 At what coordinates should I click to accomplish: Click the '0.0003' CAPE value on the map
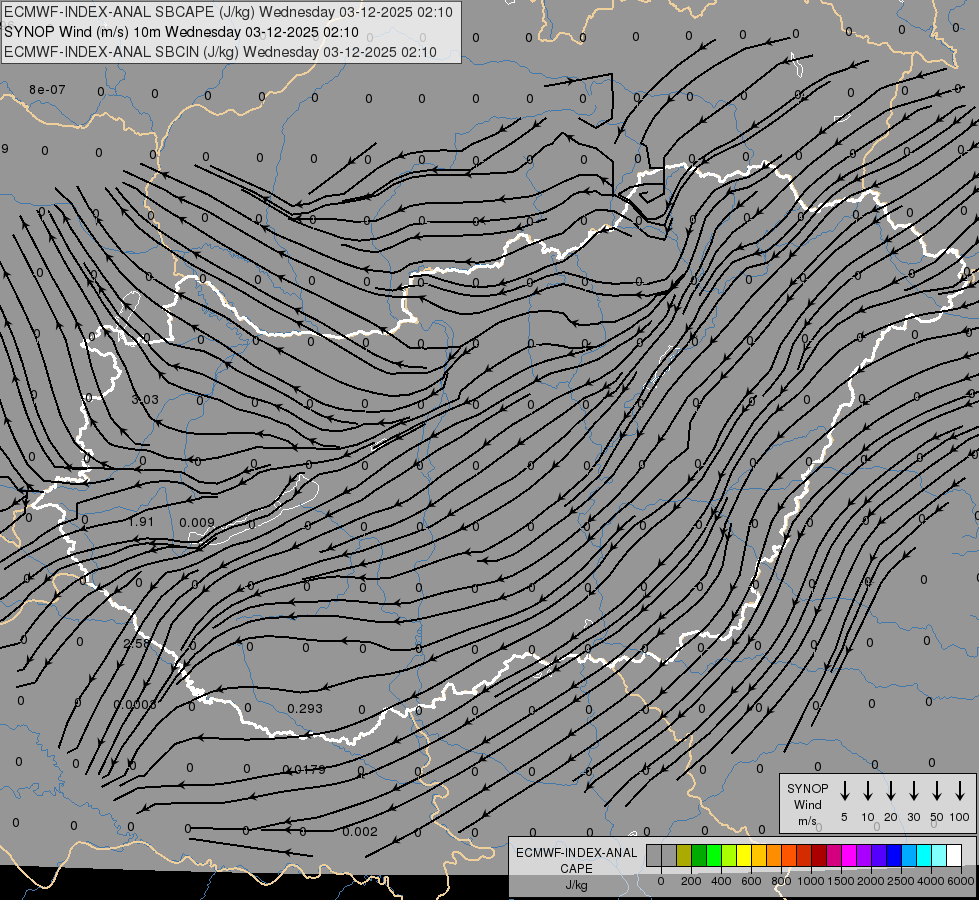[x=135, y=705]
